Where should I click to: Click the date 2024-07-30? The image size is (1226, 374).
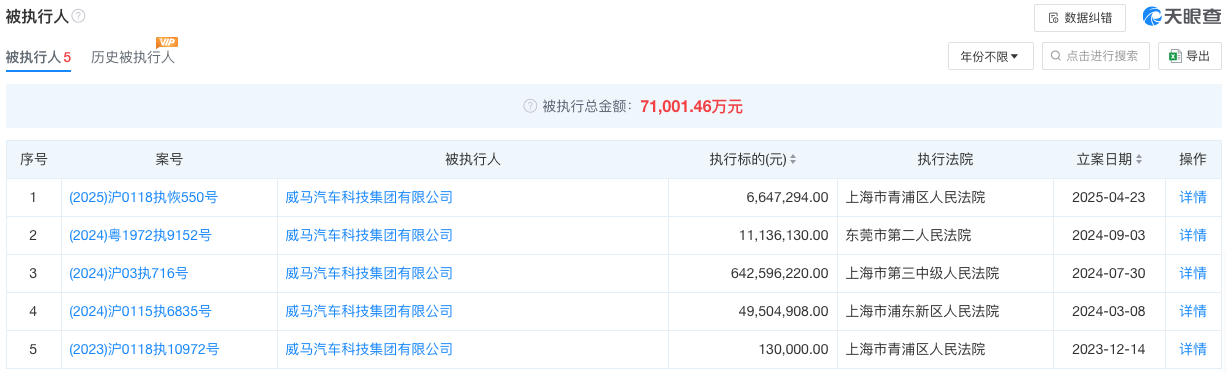click(x=1109, y=273)
